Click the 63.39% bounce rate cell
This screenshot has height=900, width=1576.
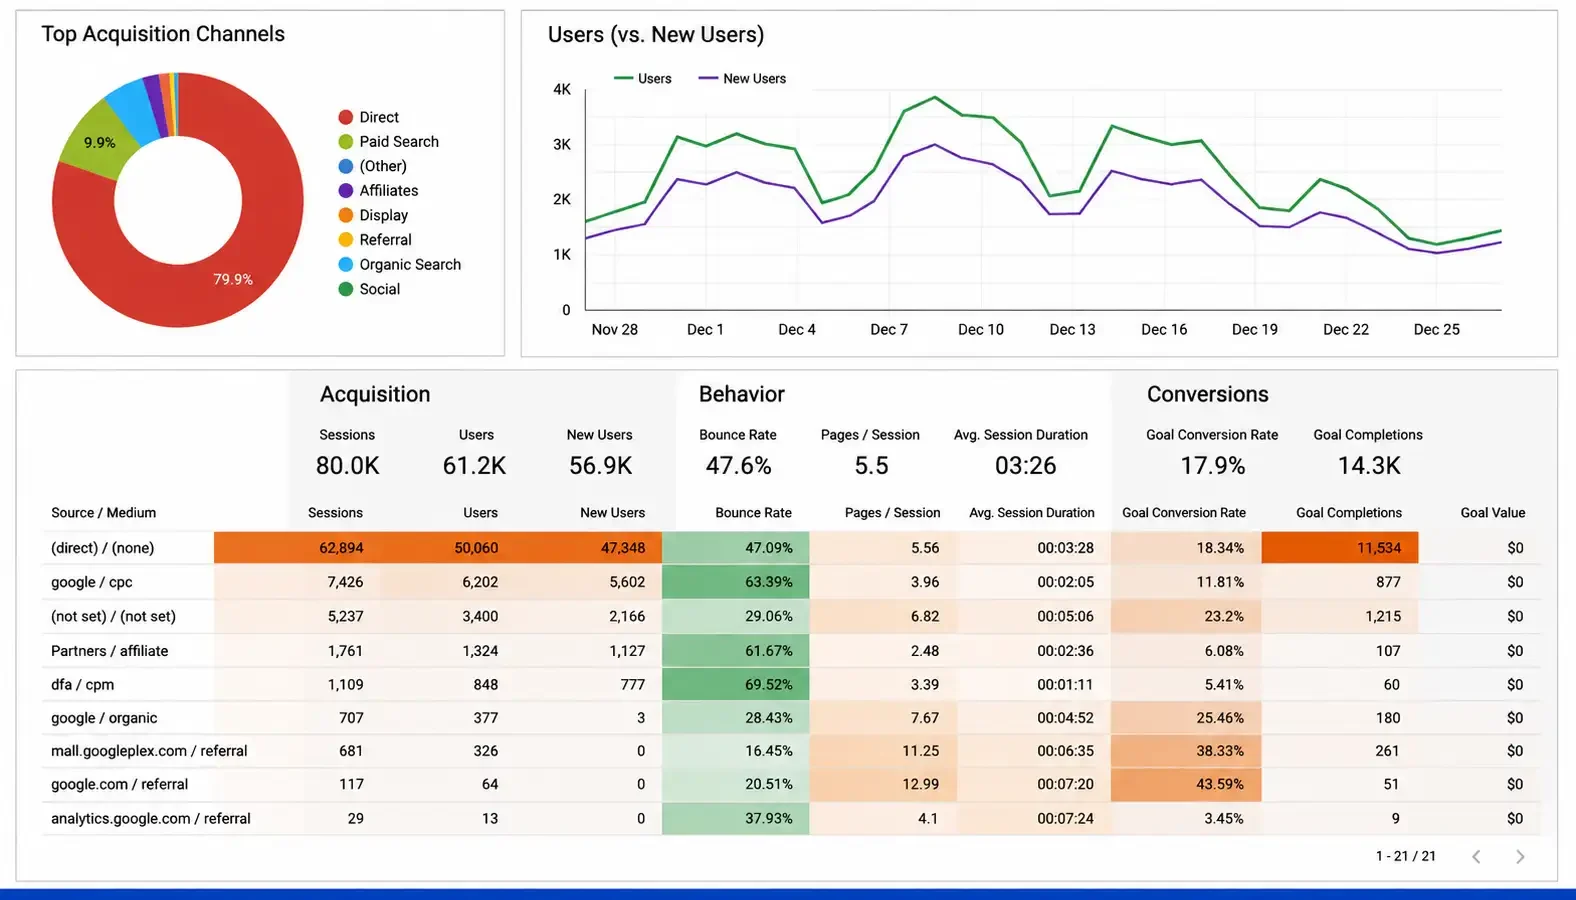736,582
